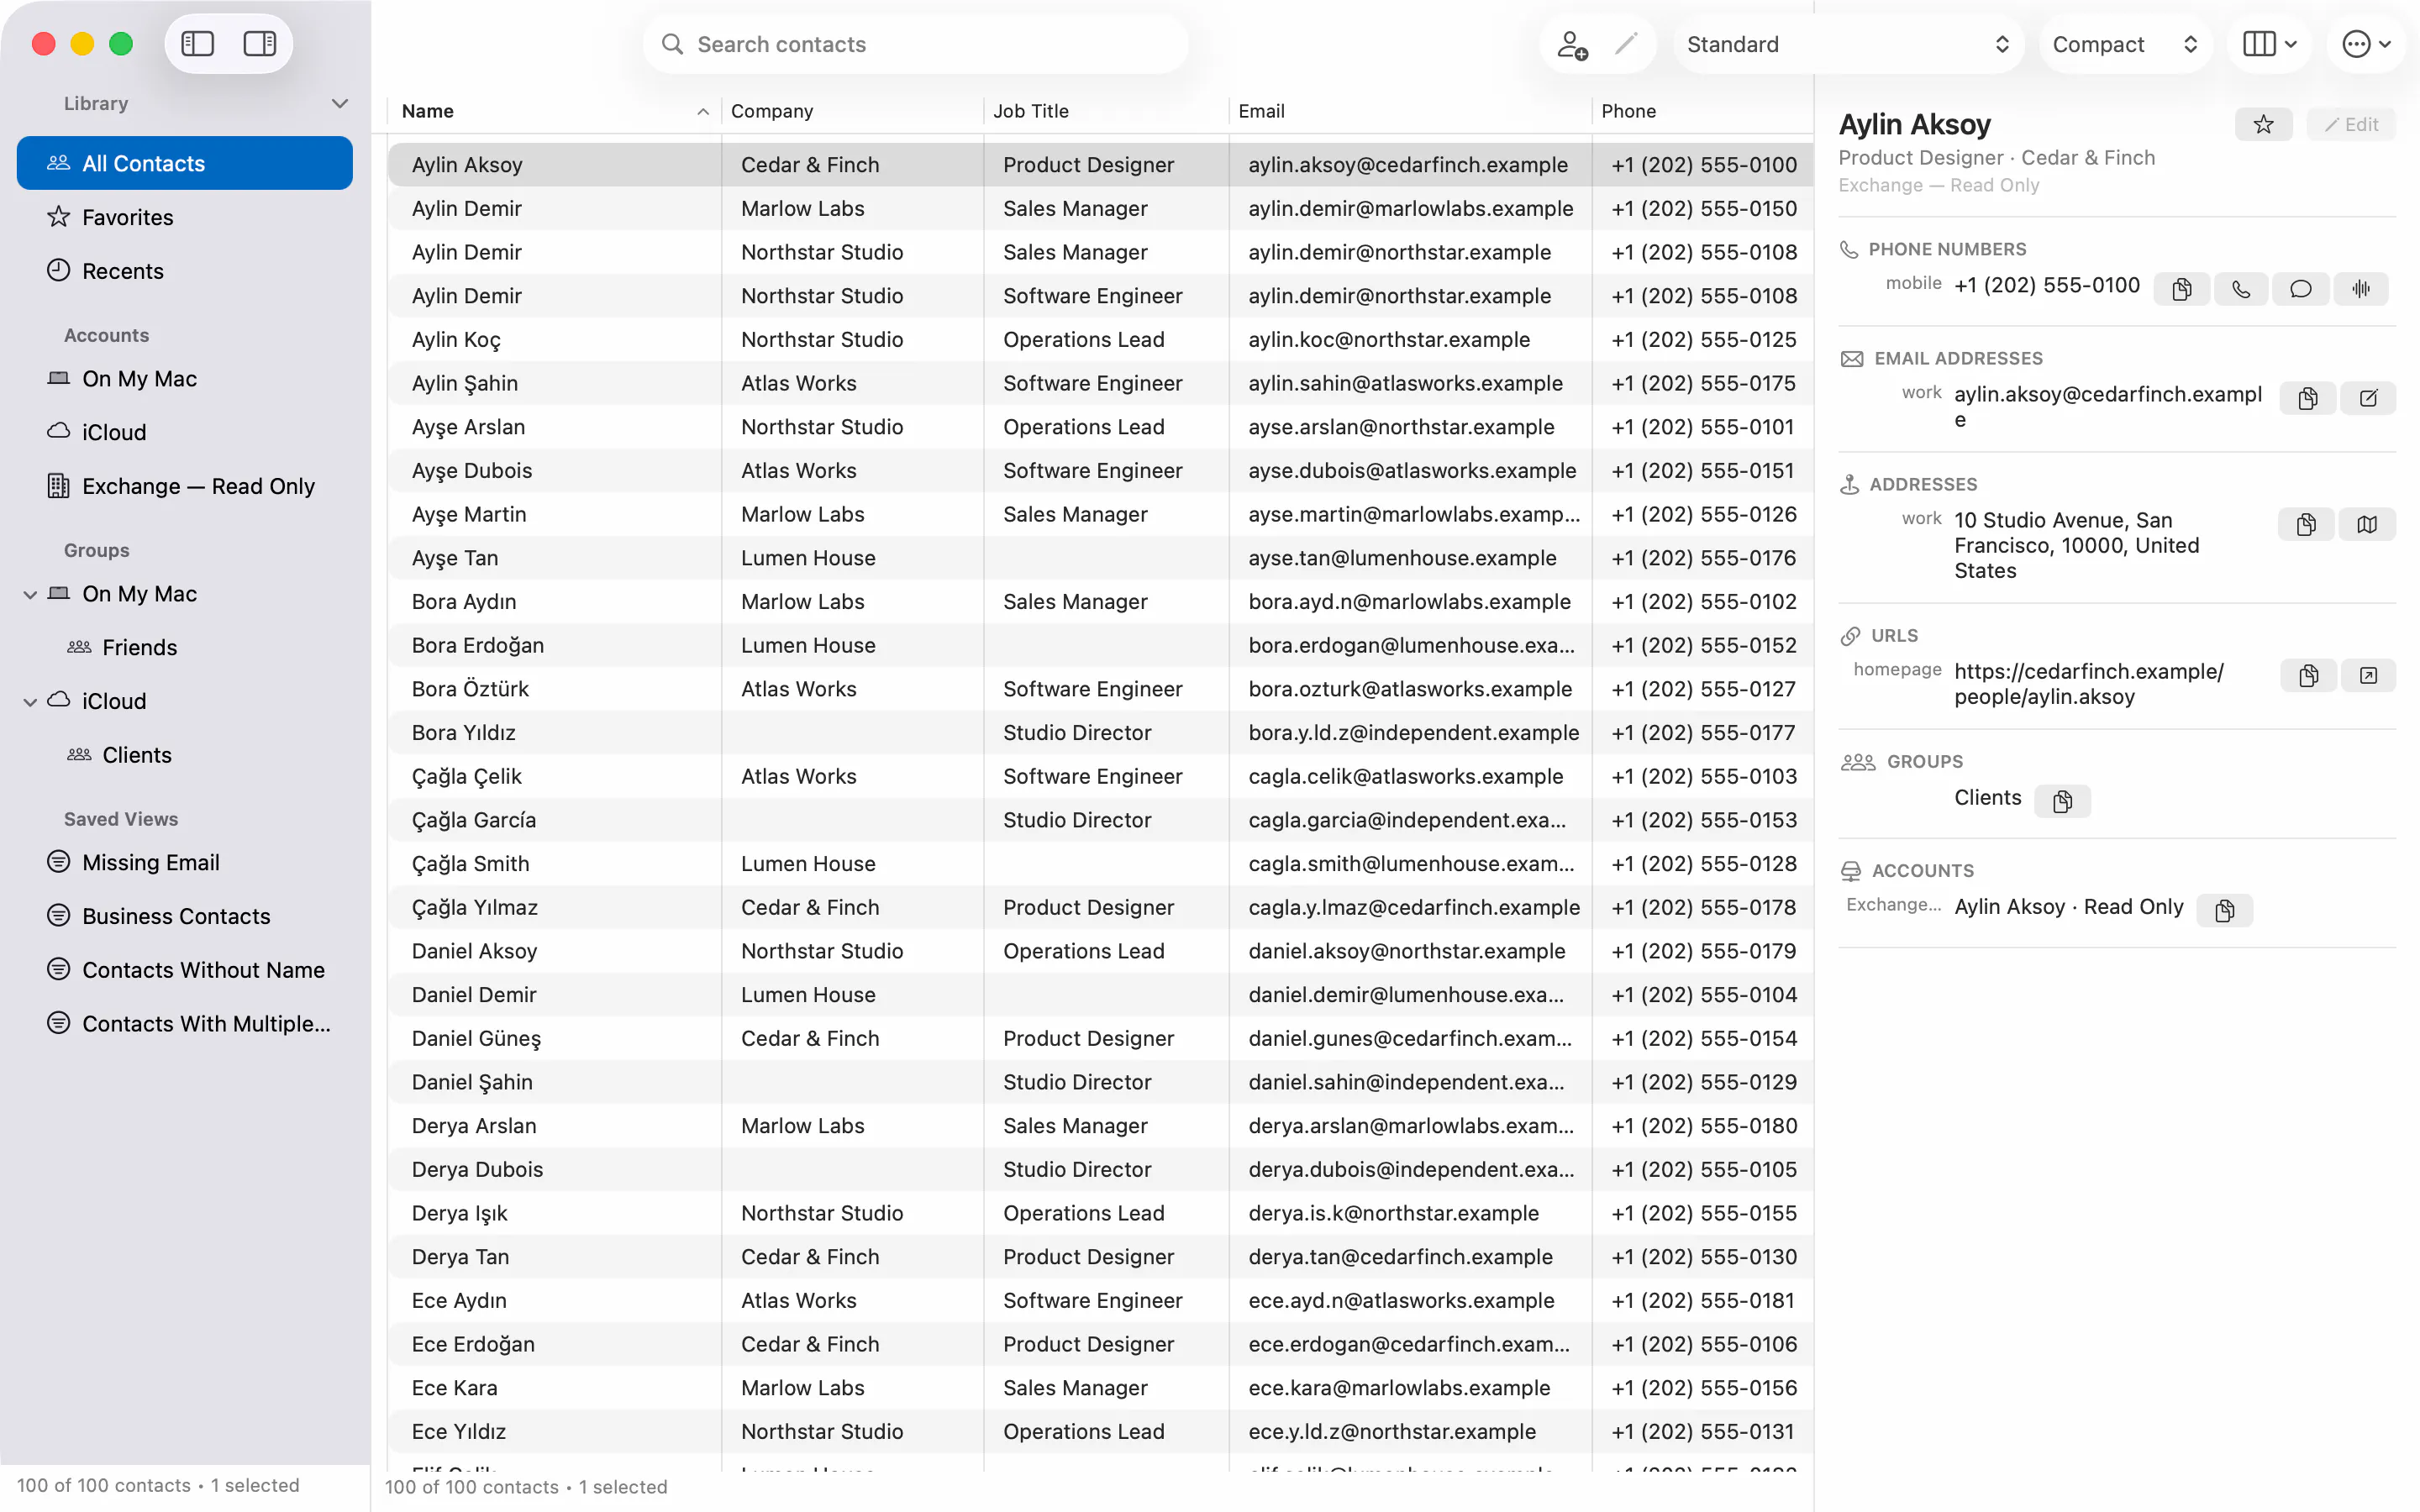Viewport: 2420px width, 1512px height.
Task: Focus the Search contacts field
Action: click(x=915, y=44)
